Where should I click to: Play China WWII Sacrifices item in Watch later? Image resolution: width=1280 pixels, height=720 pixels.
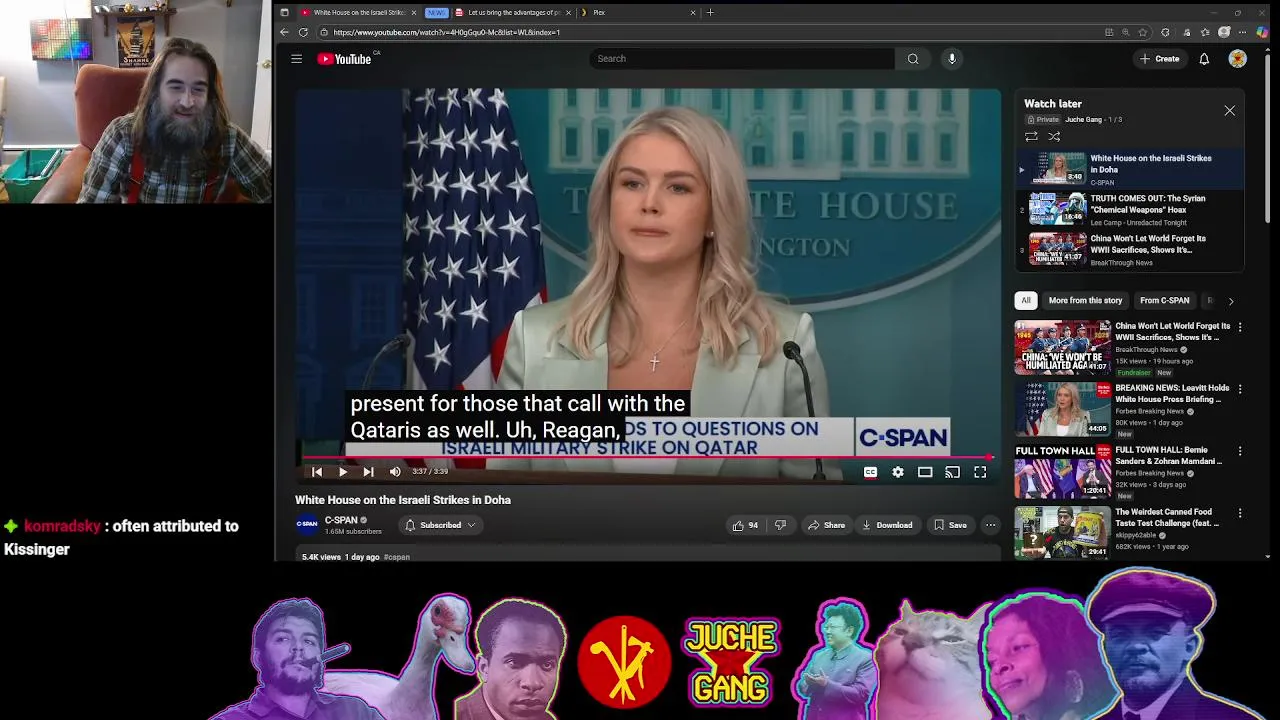pyautogui.click(x=1130, y=250)
